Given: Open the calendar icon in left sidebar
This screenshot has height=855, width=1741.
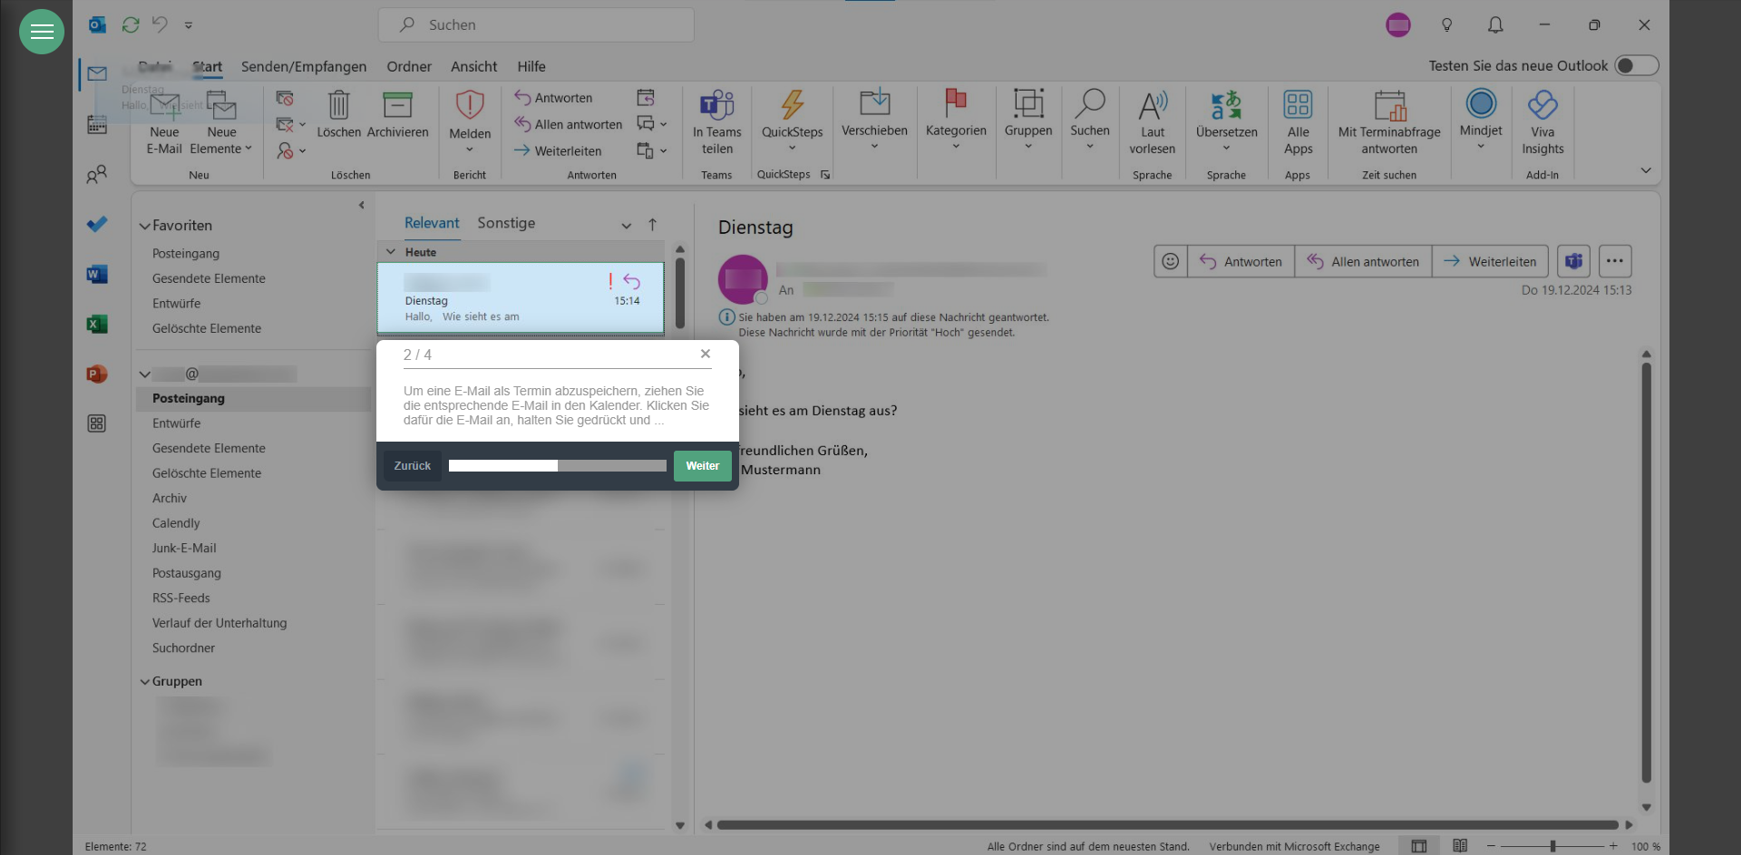Looking at the screenshot, I should pos(97,124).
